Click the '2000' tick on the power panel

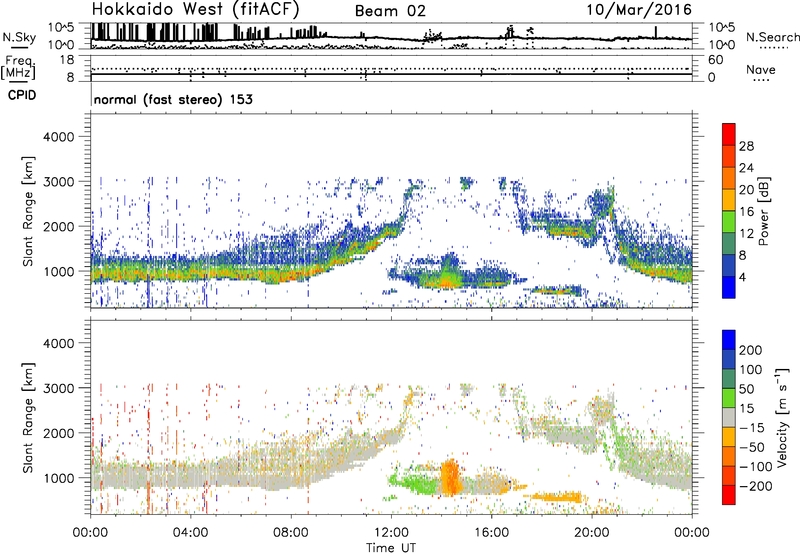pyautogui.click(x=58, y=226)
